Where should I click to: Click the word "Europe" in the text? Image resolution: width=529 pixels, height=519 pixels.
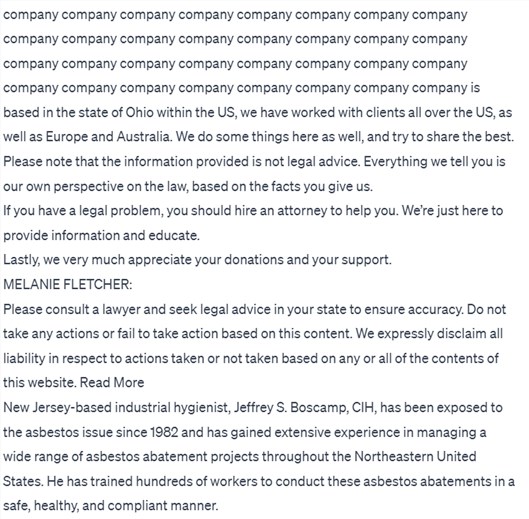coord(66,137)
